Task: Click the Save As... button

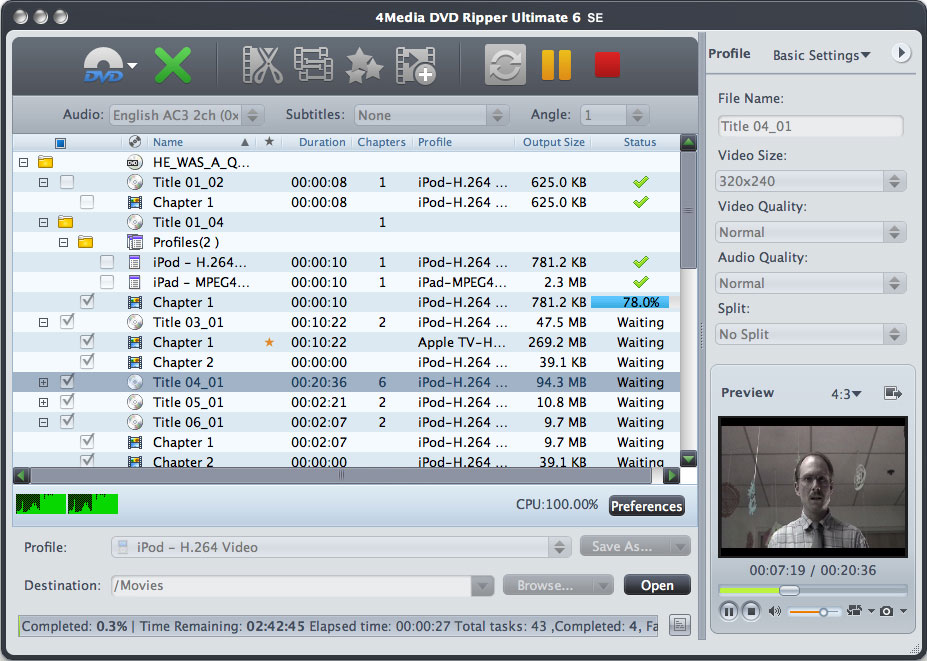Action: pos(635,546)
